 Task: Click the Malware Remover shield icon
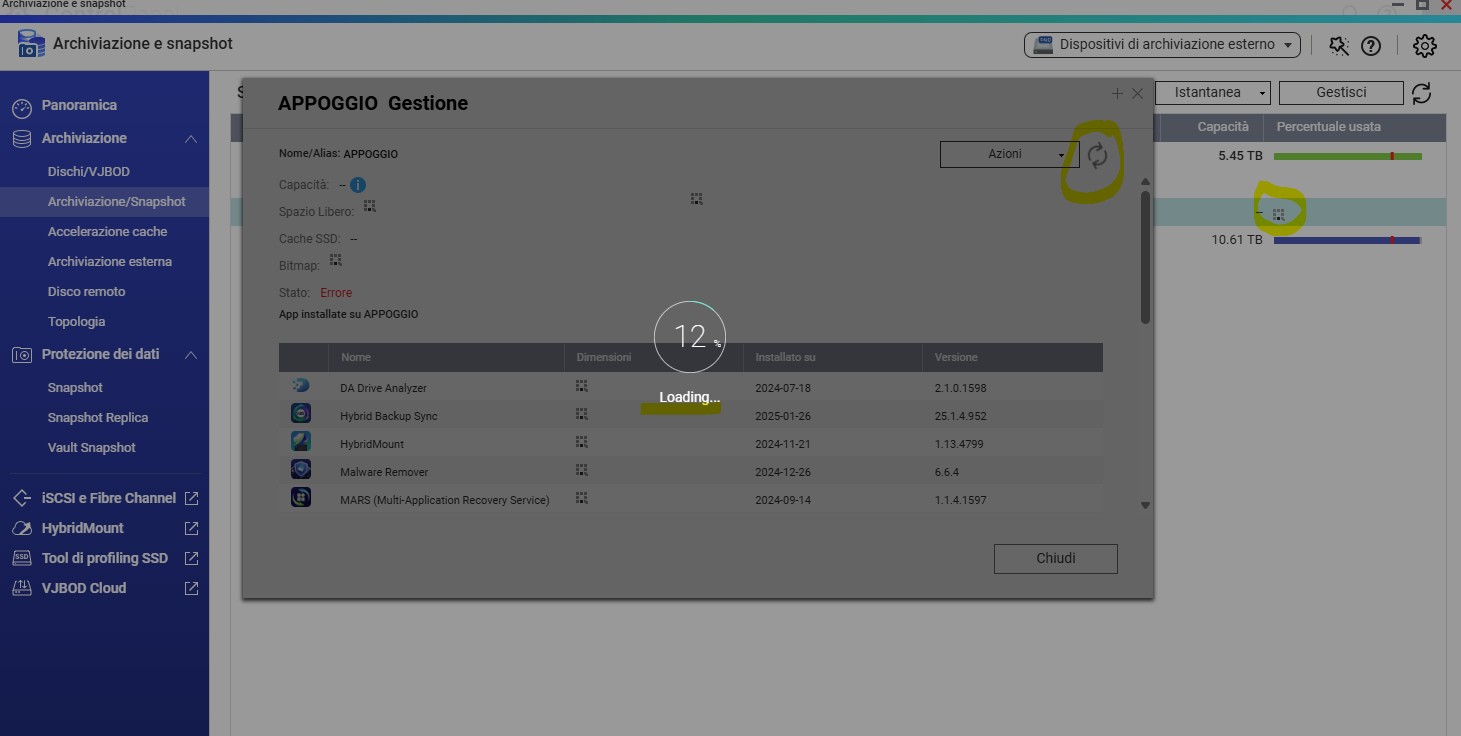click(x=301, y=470)
